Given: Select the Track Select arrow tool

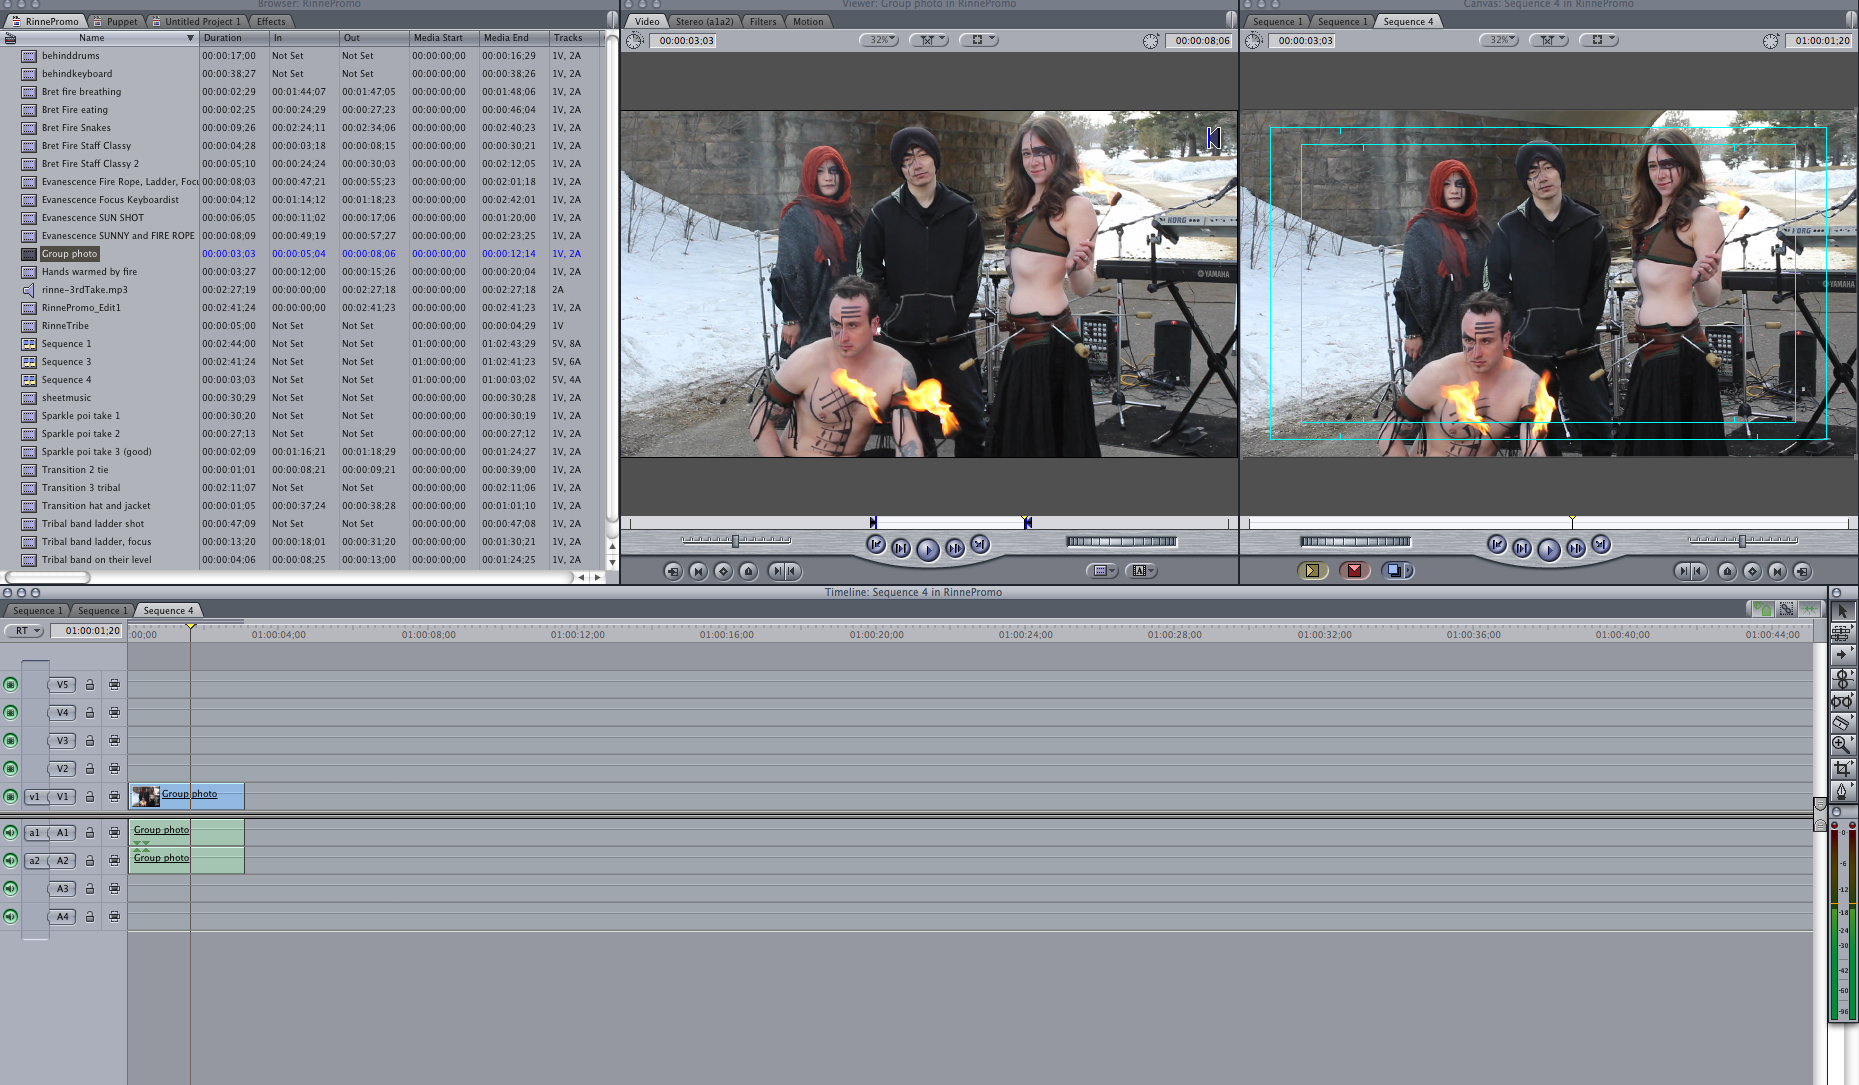Looking at the screenshot, I should click(x=1842, y=655).
